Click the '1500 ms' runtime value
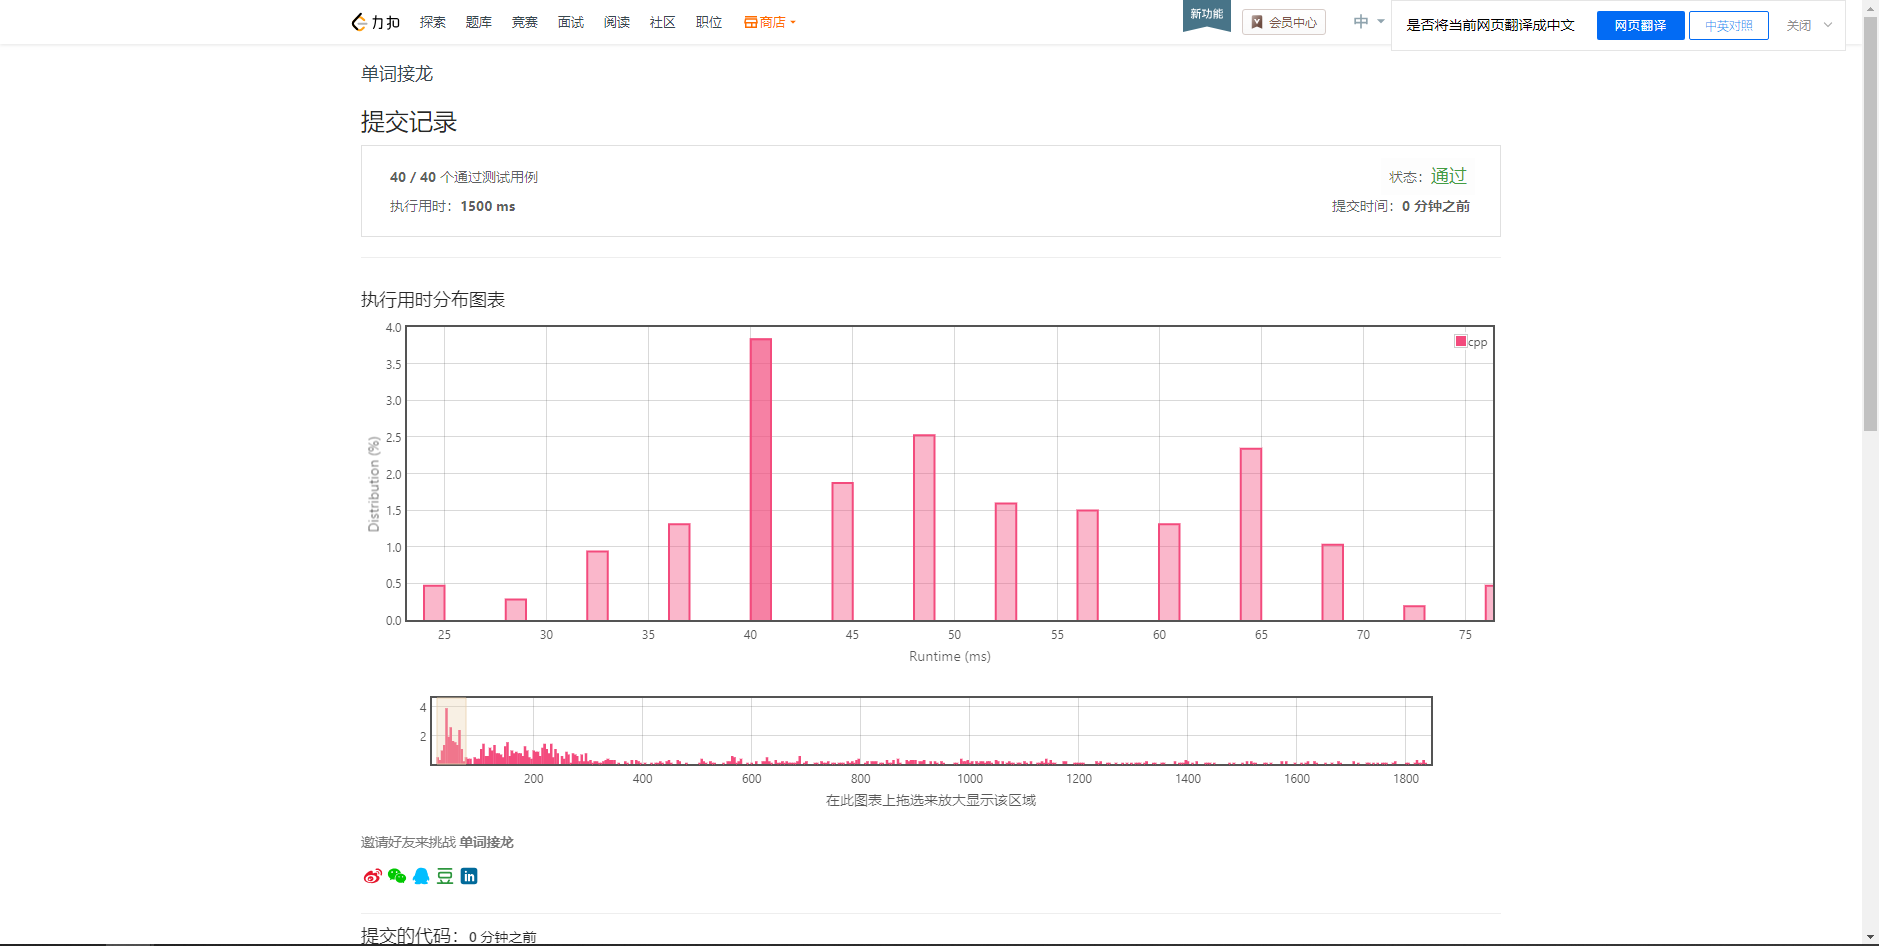The image size is (1879, 946). pyautogui.click(x=488, y=206)
